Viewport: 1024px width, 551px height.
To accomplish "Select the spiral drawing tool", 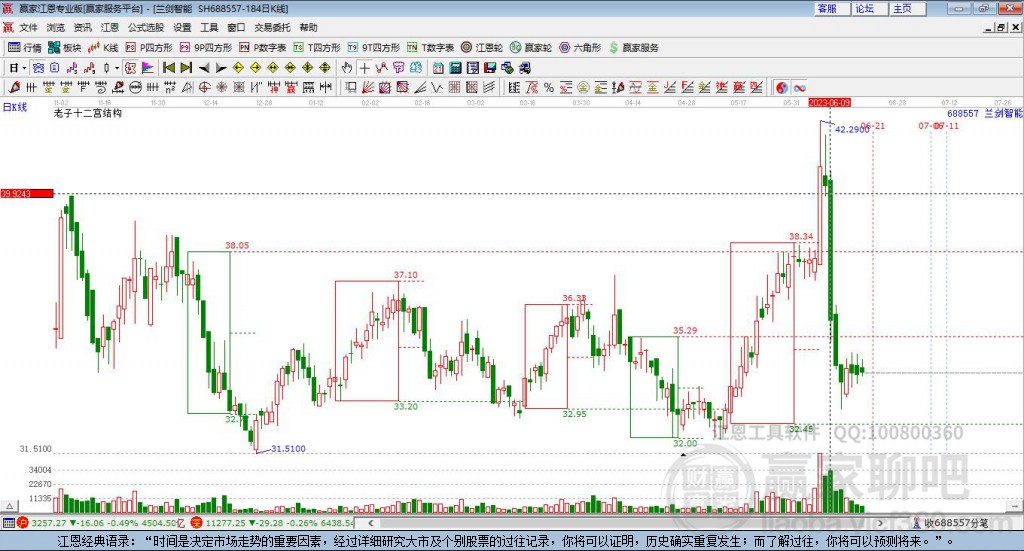I will point(101,87).
